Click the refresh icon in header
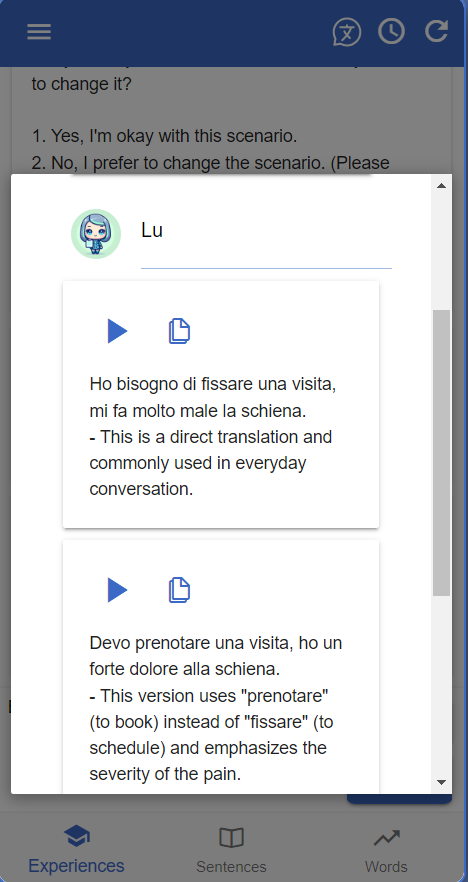This screenshot has width=468, height=882. (436, 32)
